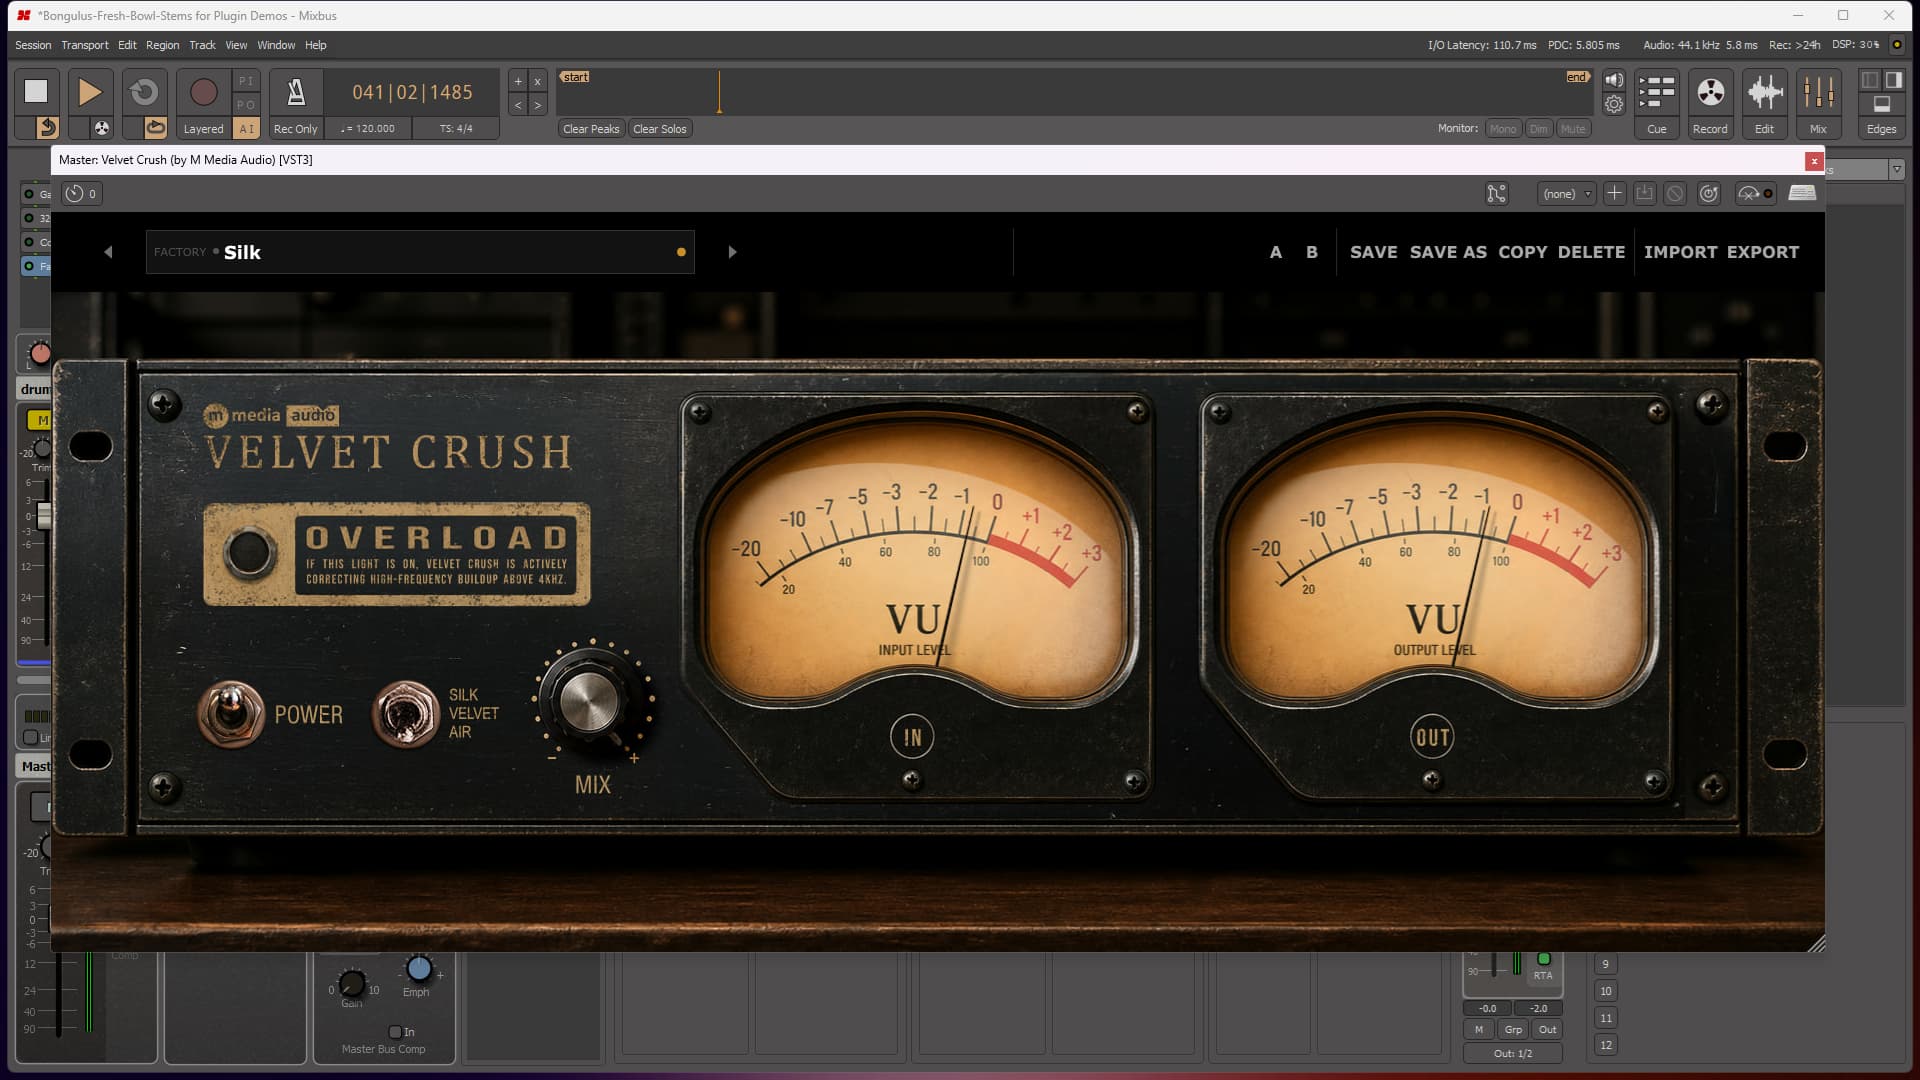
Task: Toggle auto-input AI button
Action: pyautogui.click(x=246, y=129)
